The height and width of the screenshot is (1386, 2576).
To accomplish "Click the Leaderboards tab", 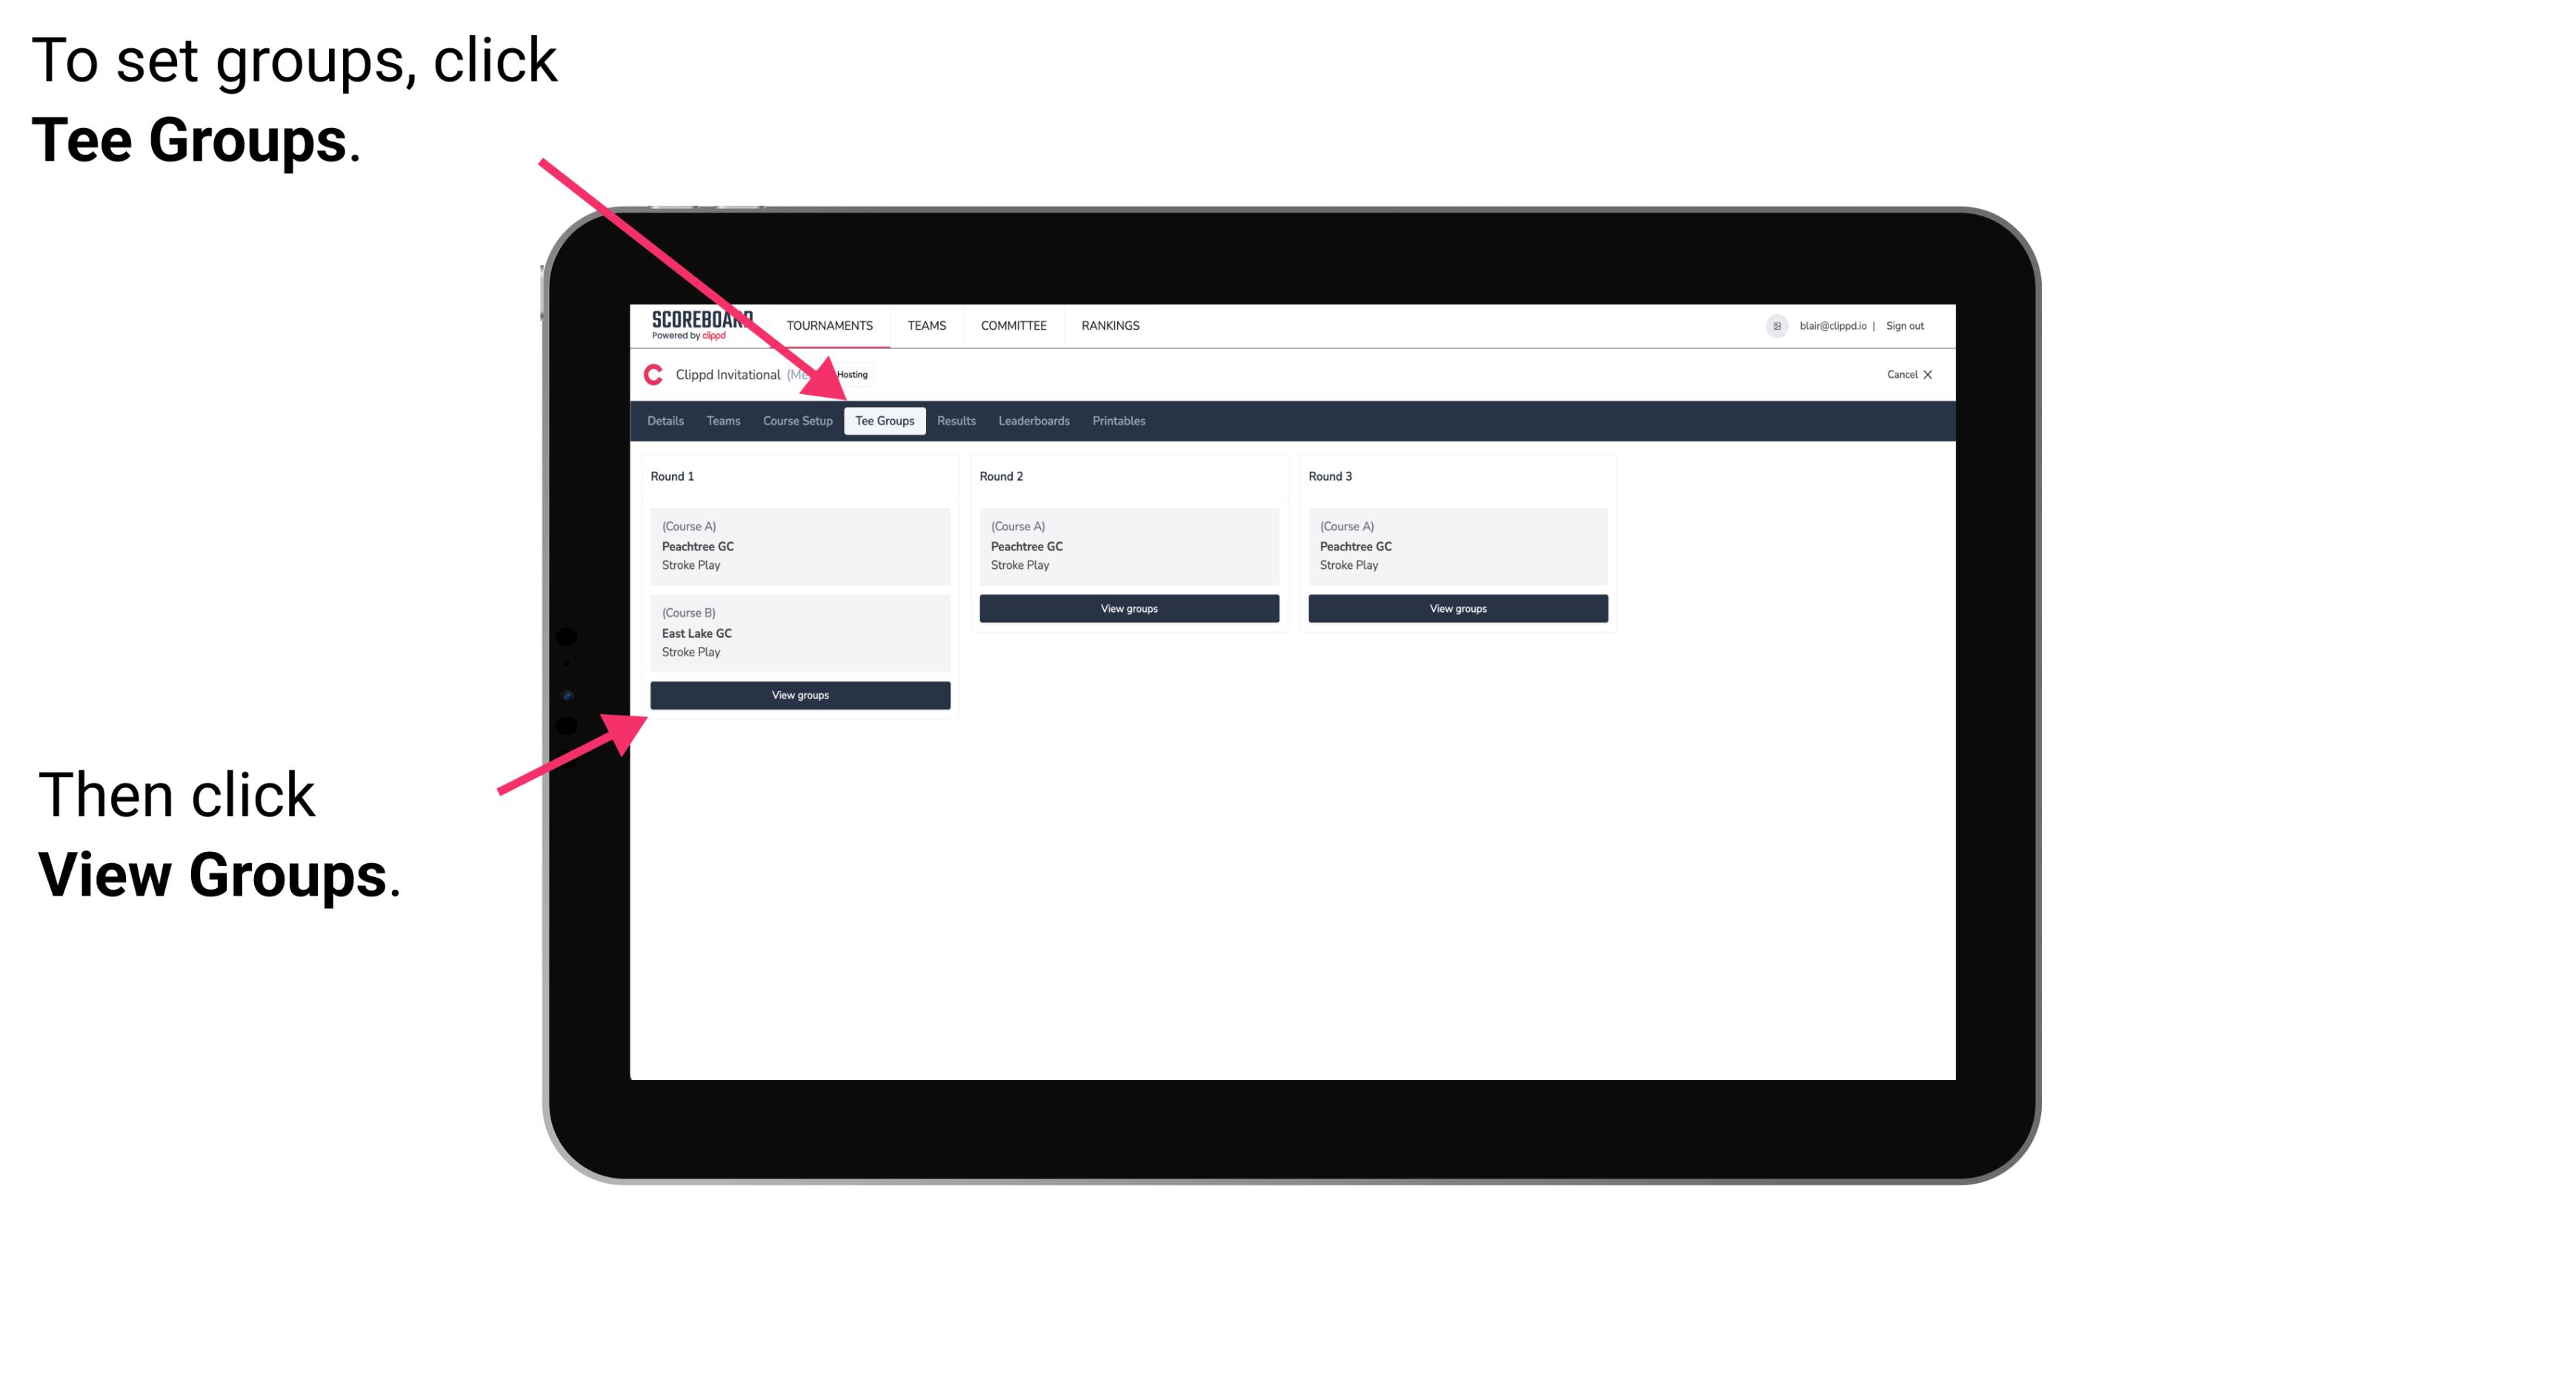I will pyautogui.click(x=1031, y=420).
